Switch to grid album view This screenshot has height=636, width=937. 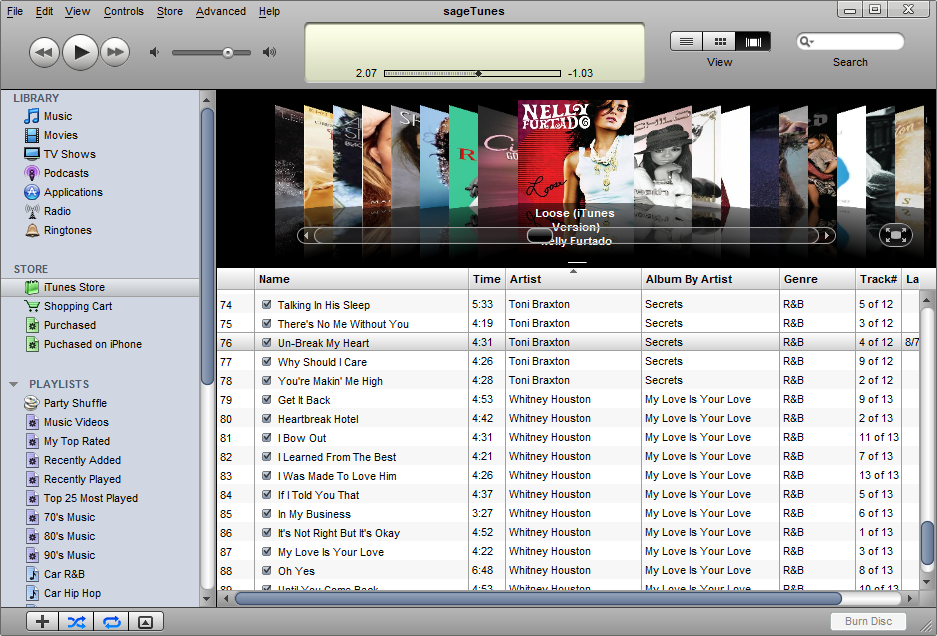[x=720, y=41]
